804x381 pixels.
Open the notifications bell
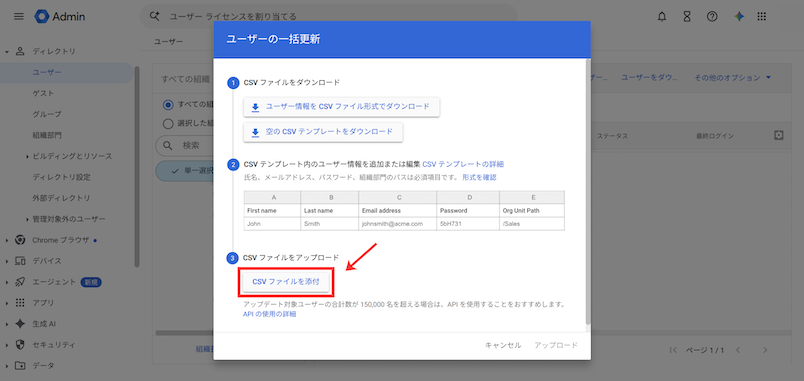point(662,16)
